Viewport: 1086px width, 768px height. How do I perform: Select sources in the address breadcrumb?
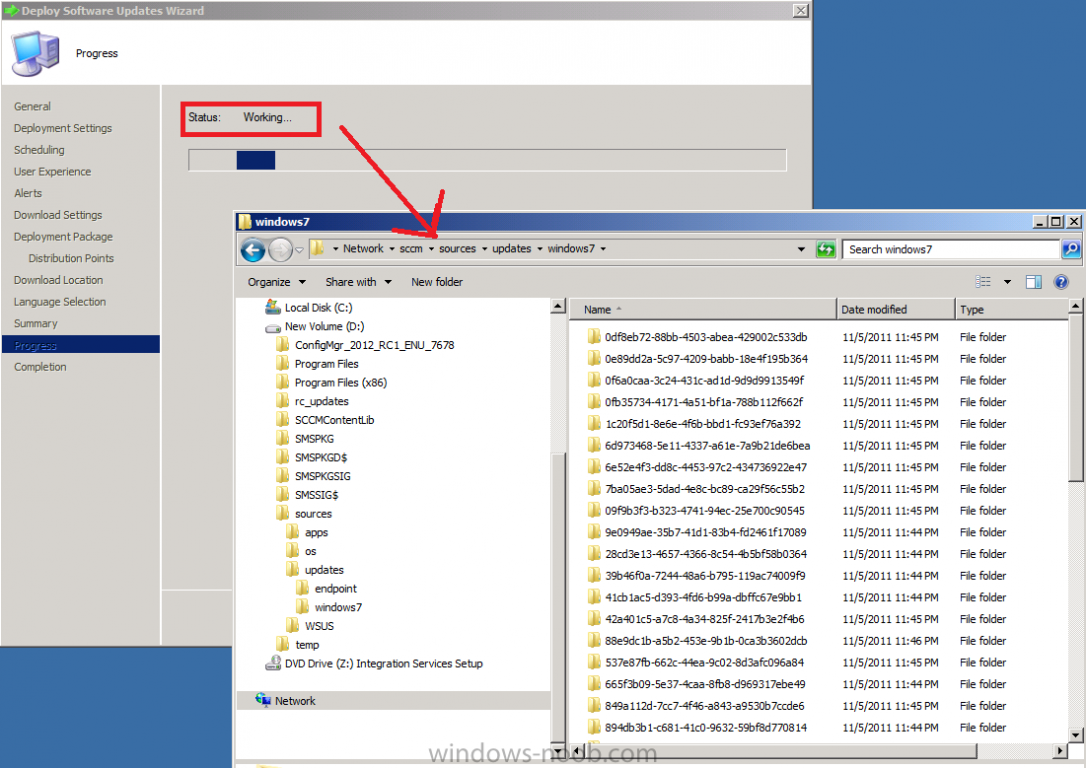pos(457,249)
